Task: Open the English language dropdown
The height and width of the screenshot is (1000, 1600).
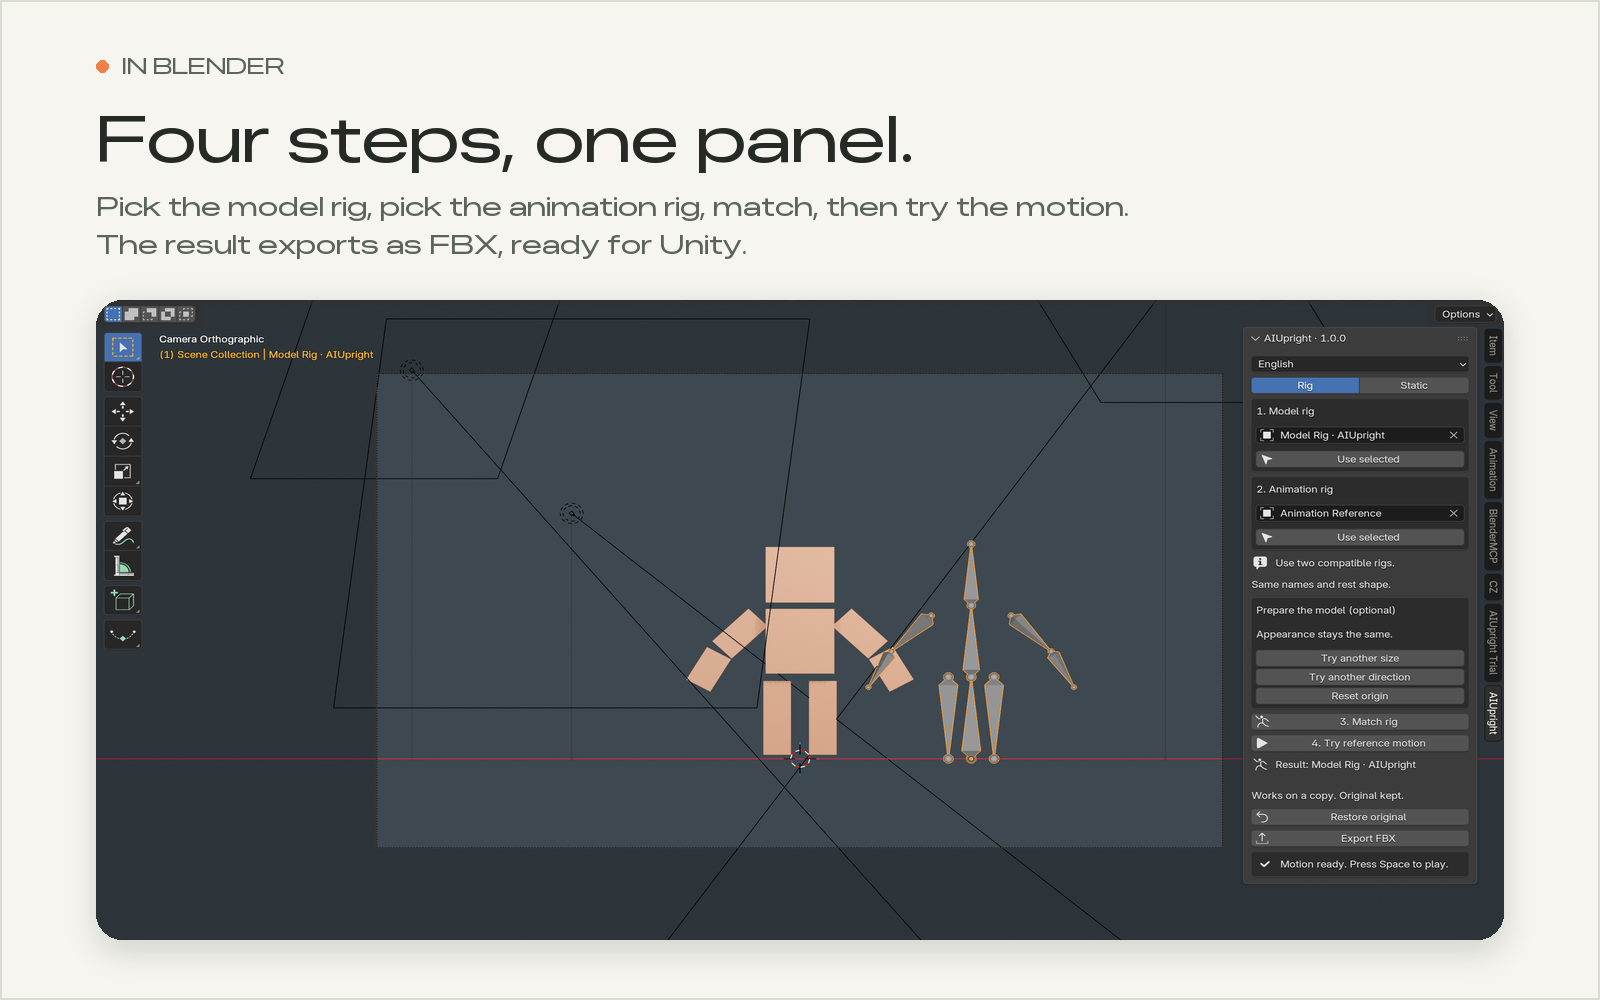Action: coord(1360,364)
